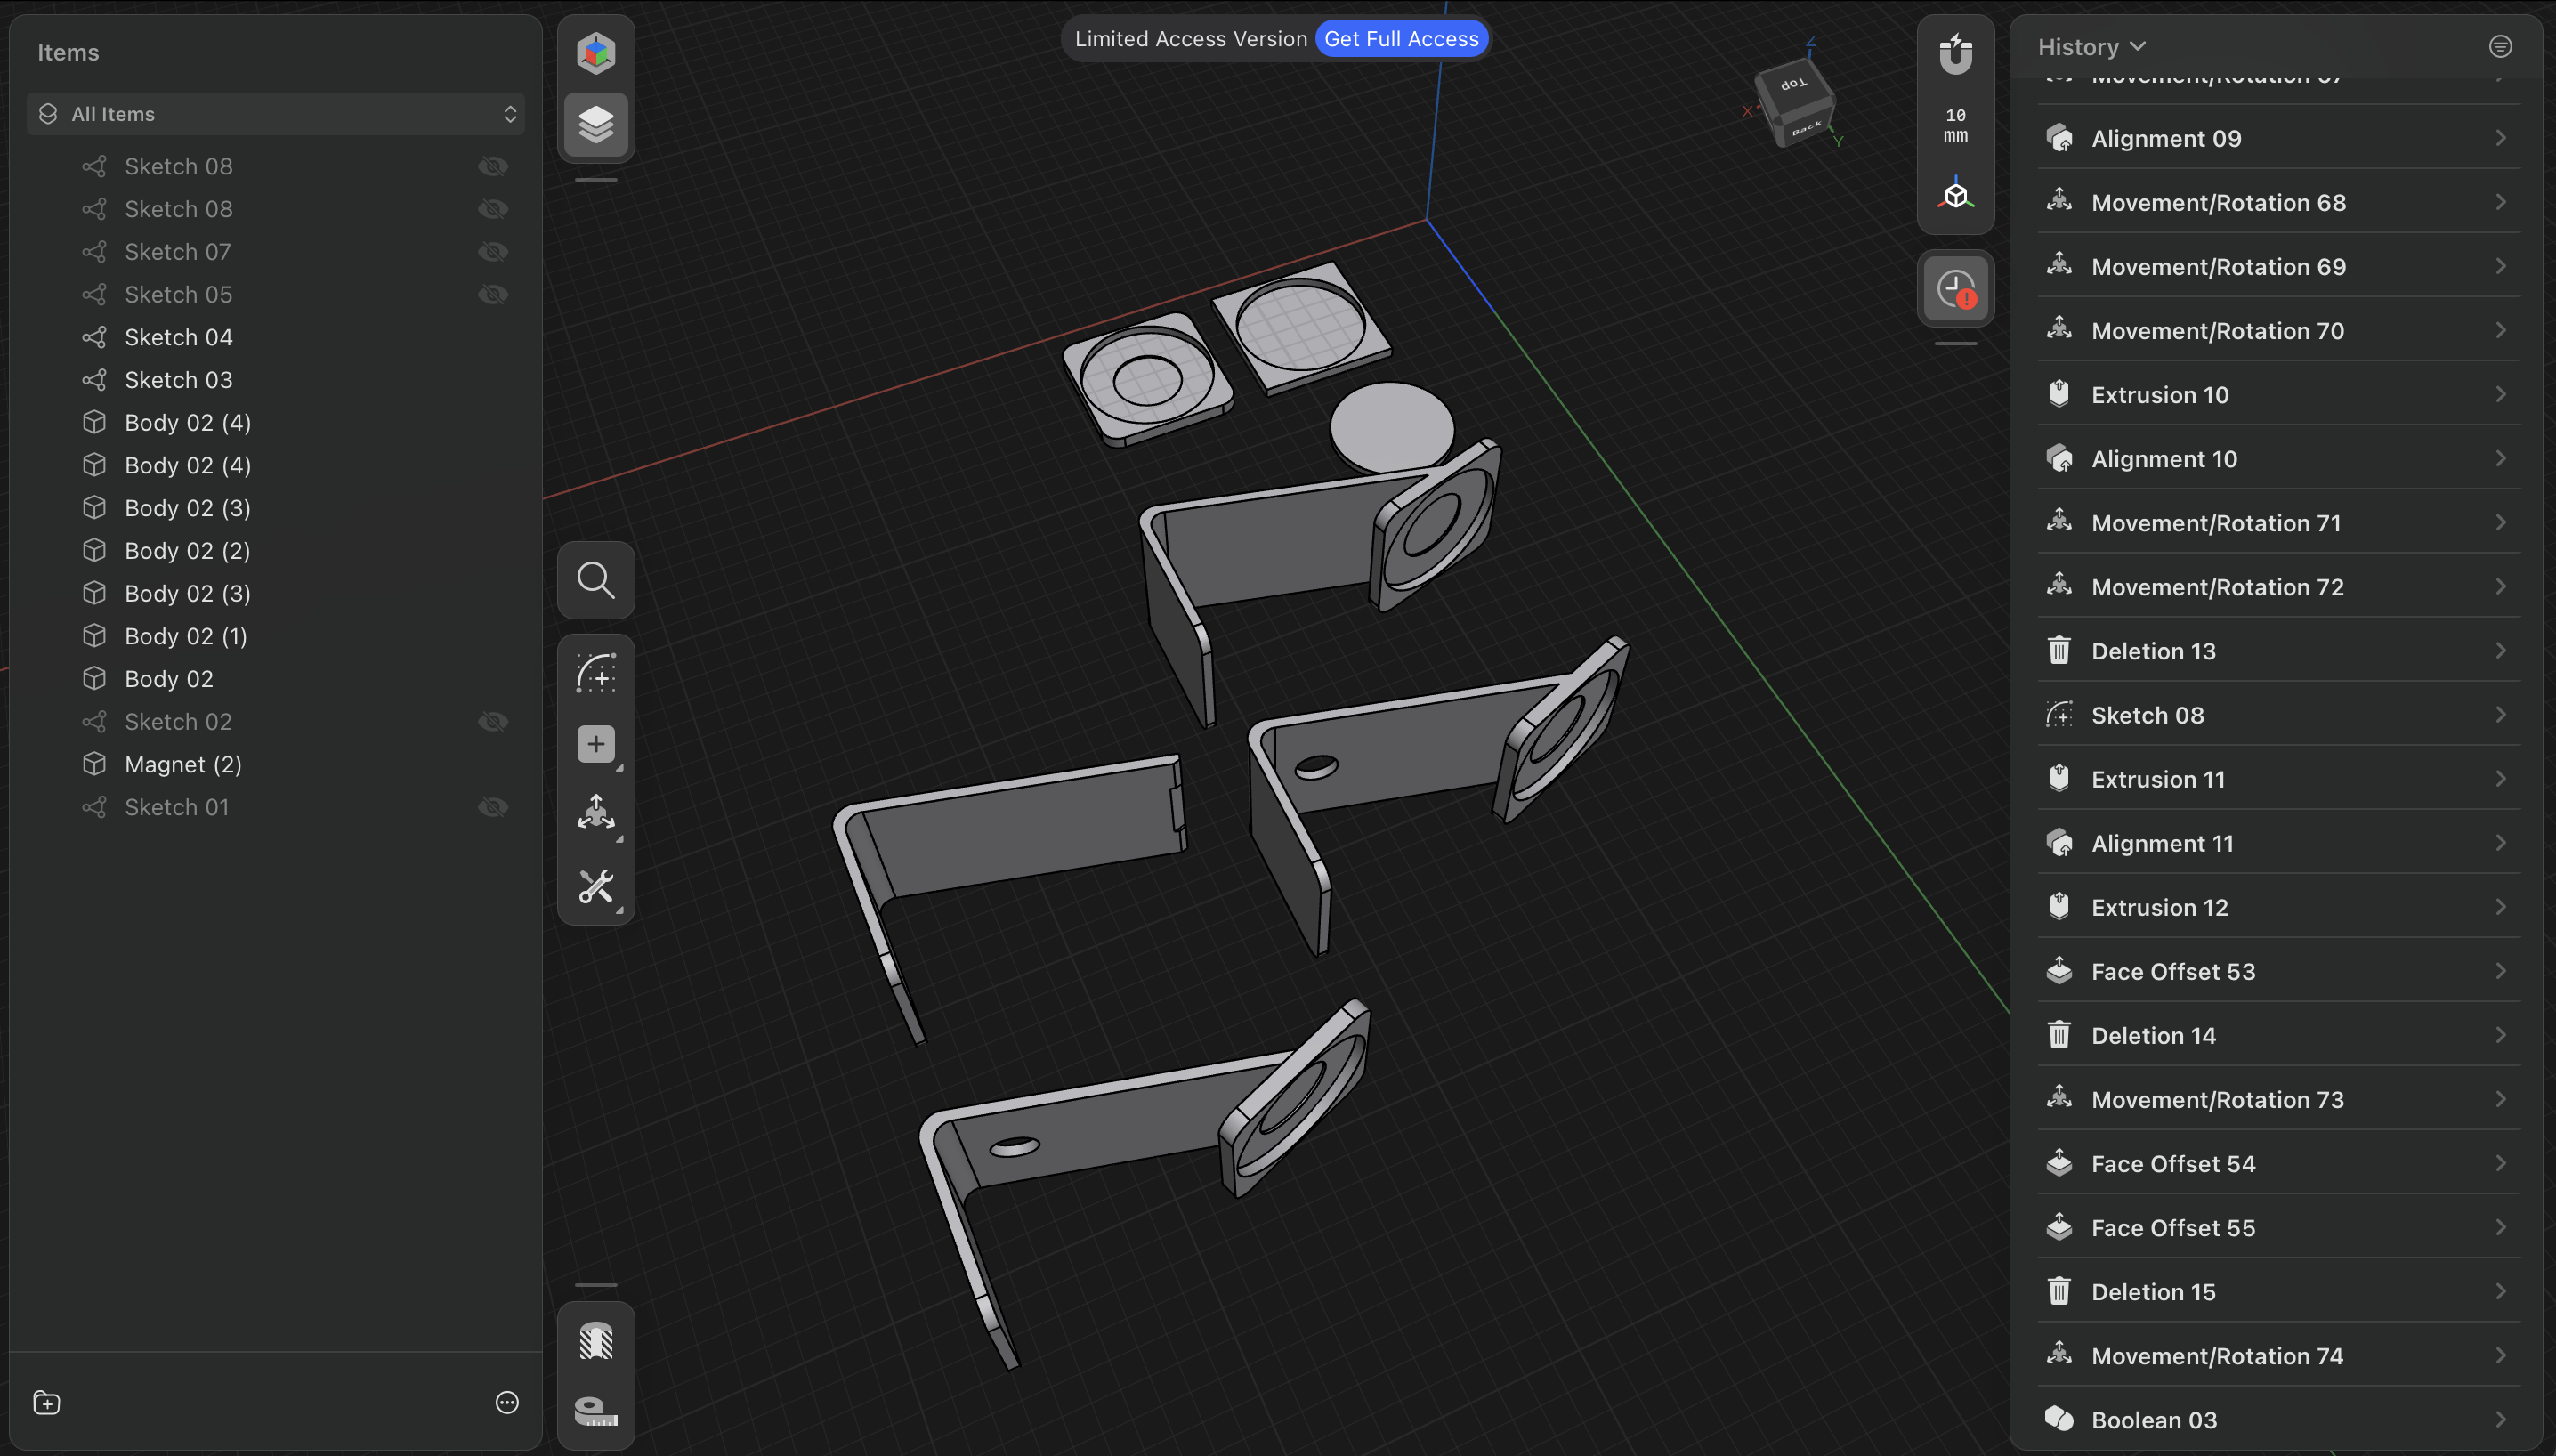2556x1456 pixels.
Task: Collapse the History panel header chevron
Action: coord(2138,46)
